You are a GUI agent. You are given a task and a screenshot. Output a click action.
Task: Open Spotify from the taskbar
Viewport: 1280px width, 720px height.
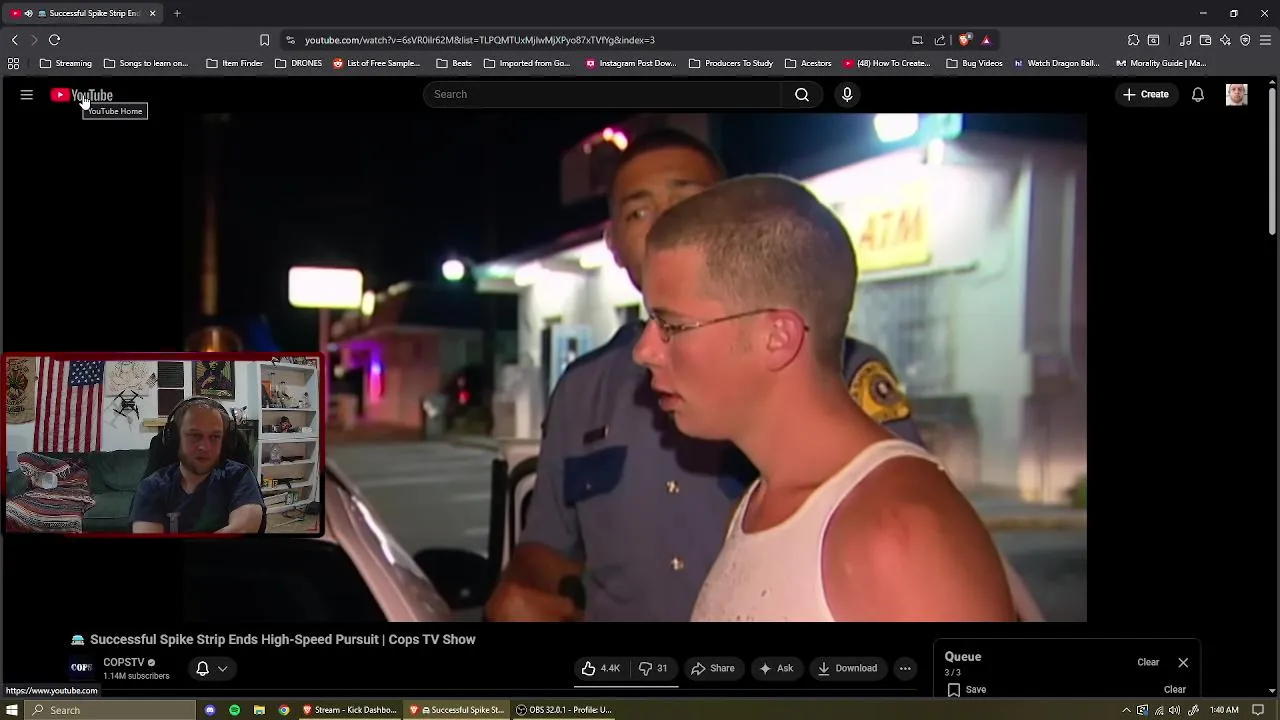[235, 710]
